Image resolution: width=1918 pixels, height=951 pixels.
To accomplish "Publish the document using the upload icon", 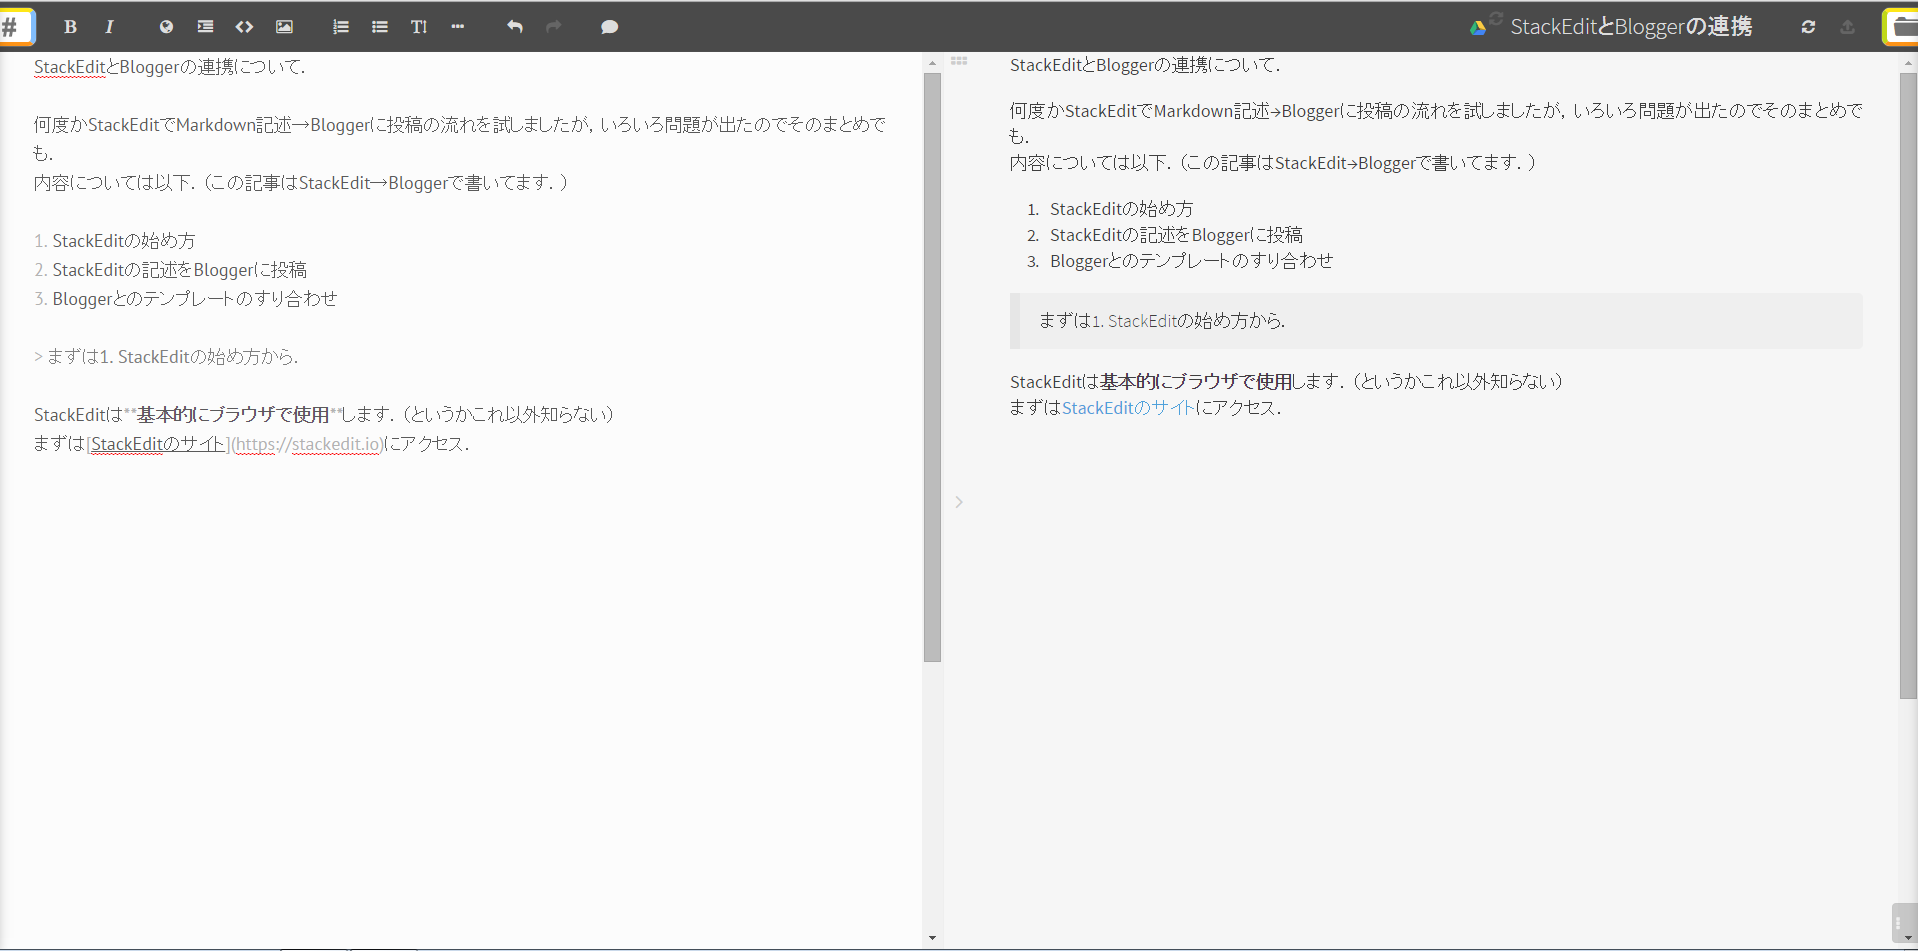I will pyautogui.click(x=1847, y=27).
